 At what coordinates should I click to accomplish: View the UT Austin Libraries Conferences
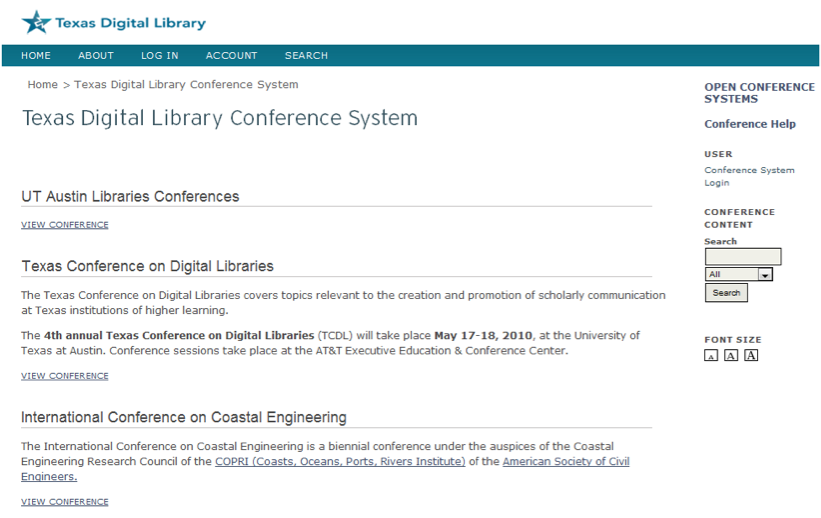(x=65, y=225)
